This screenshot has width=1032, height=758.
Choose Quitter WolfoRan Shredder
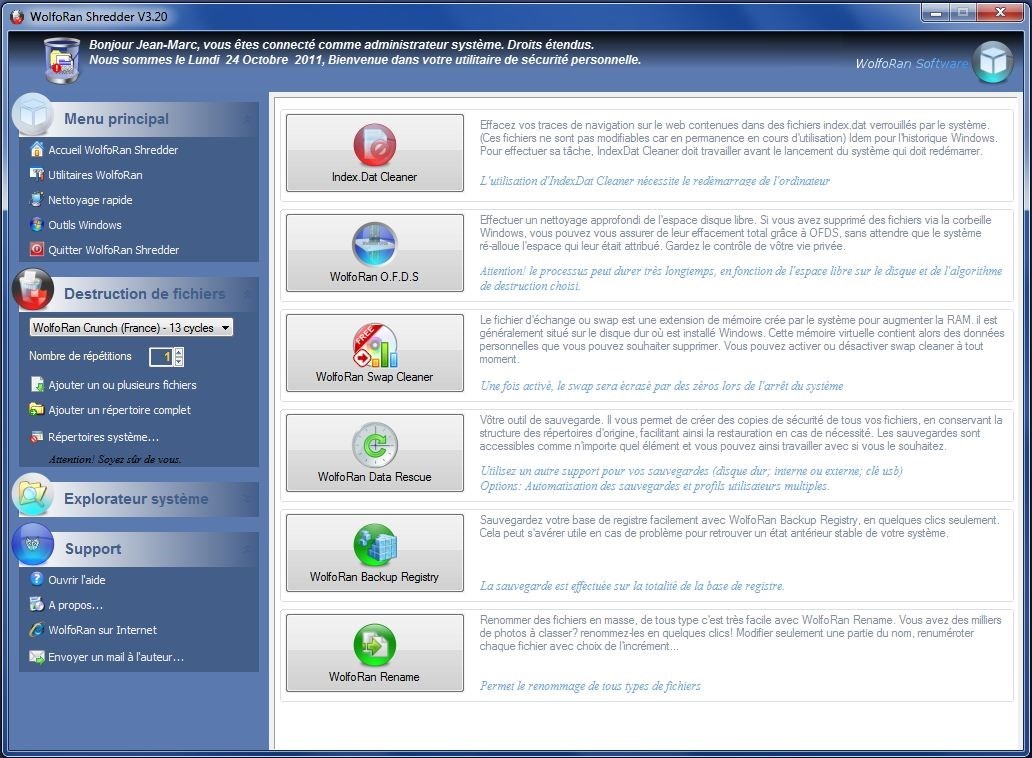[x=113, y=250]
